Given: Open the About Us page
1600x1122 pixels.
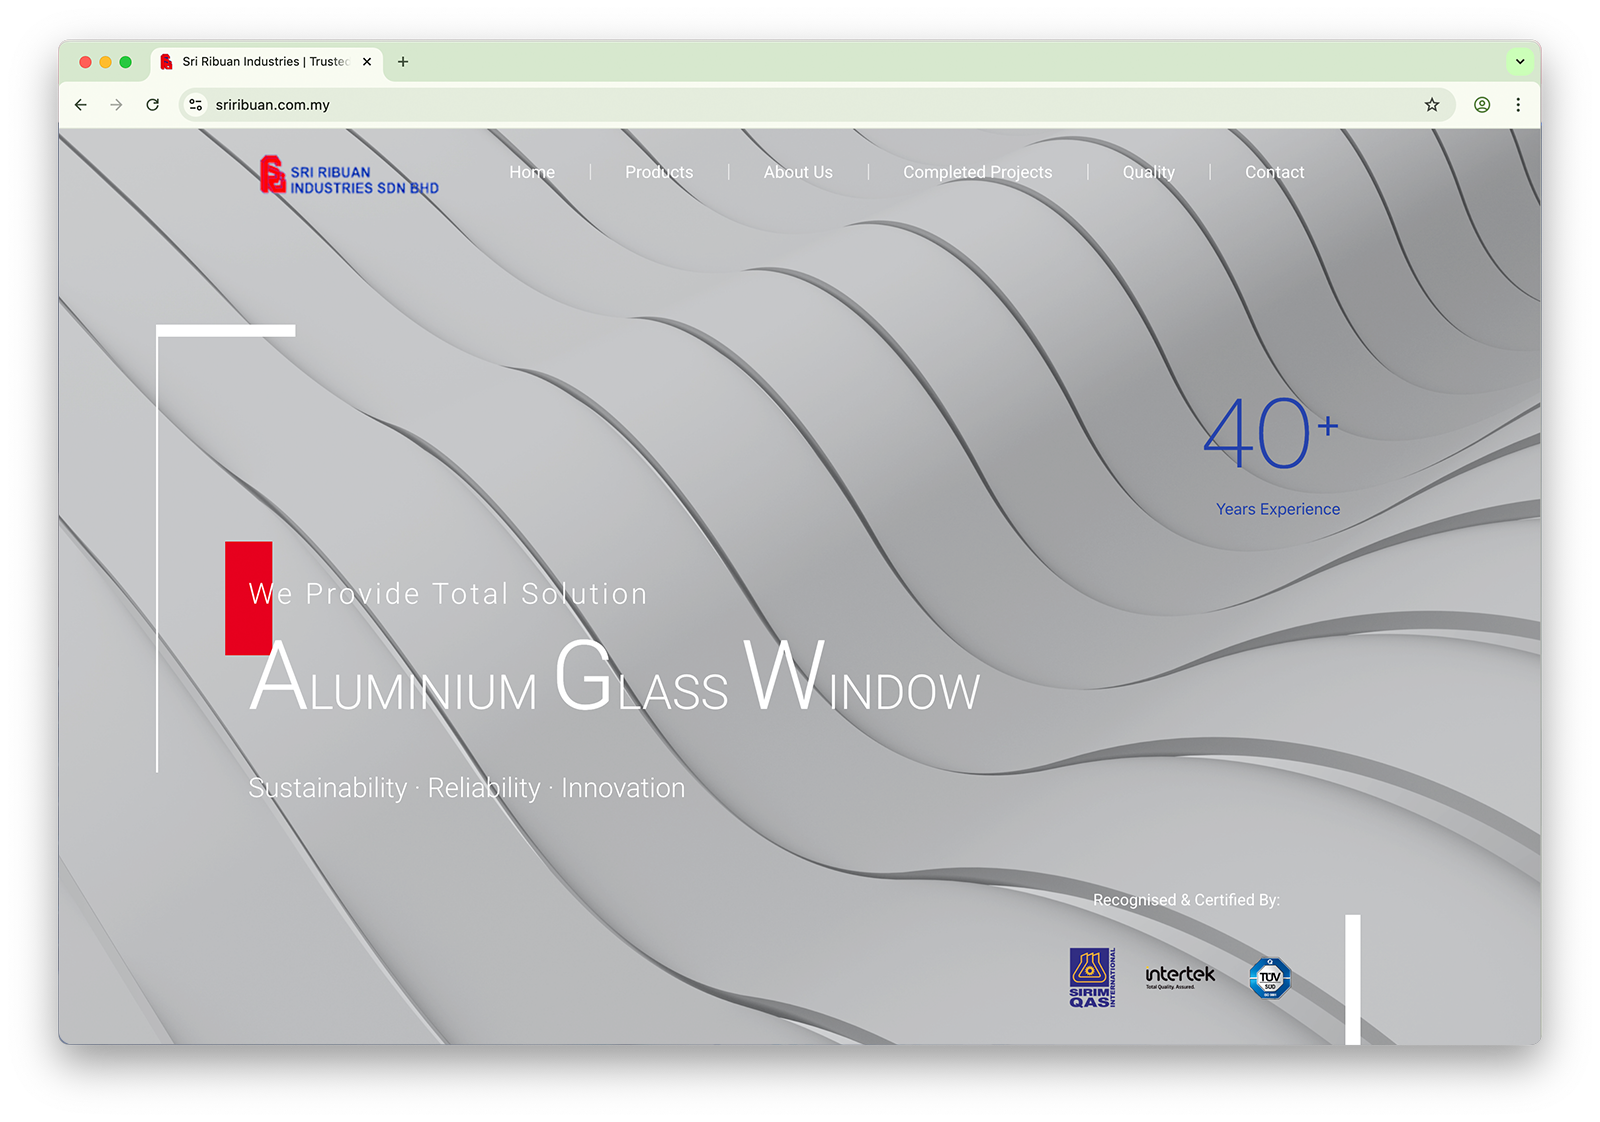Looking at the screenshot, I should [x=798, y=172].
